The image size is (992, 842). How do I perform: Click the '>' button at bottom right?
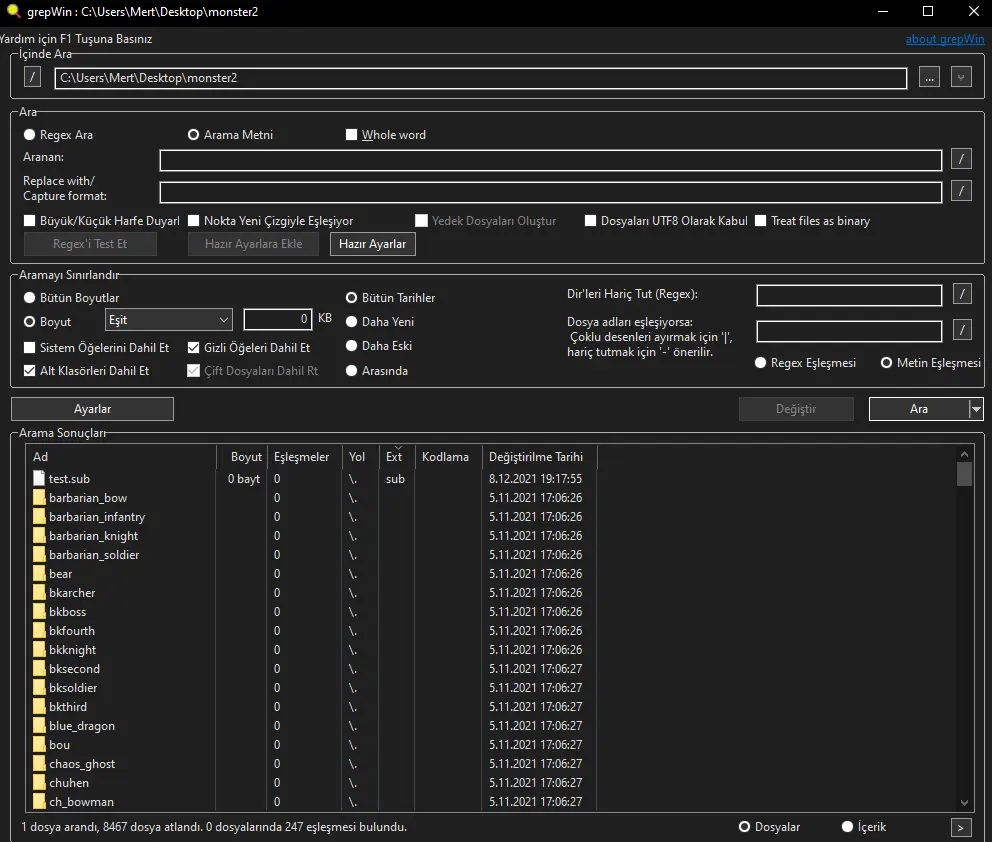click(x=961, y=827)
